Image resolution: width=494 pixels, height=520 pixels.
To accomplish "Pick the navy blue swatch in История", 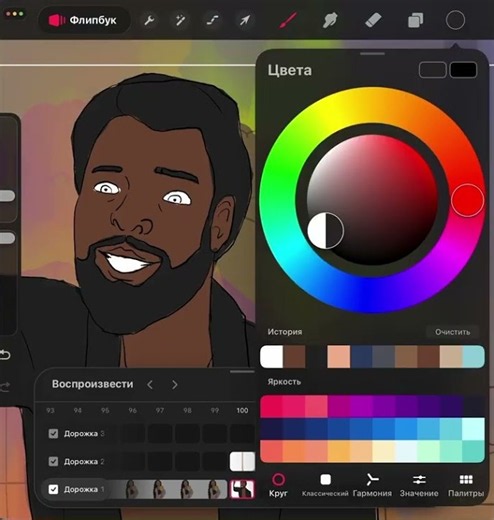I will 361,357.
